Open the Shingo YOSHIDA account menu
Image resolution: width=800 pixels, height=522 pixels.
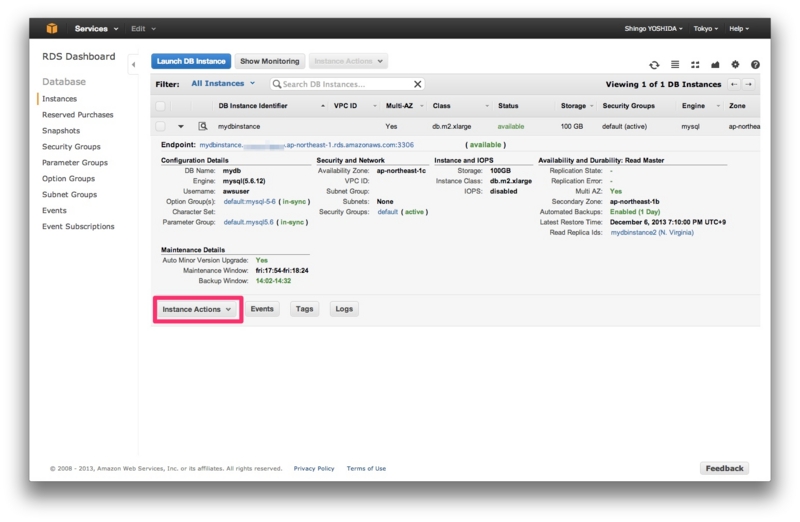[x=653, y=29]
